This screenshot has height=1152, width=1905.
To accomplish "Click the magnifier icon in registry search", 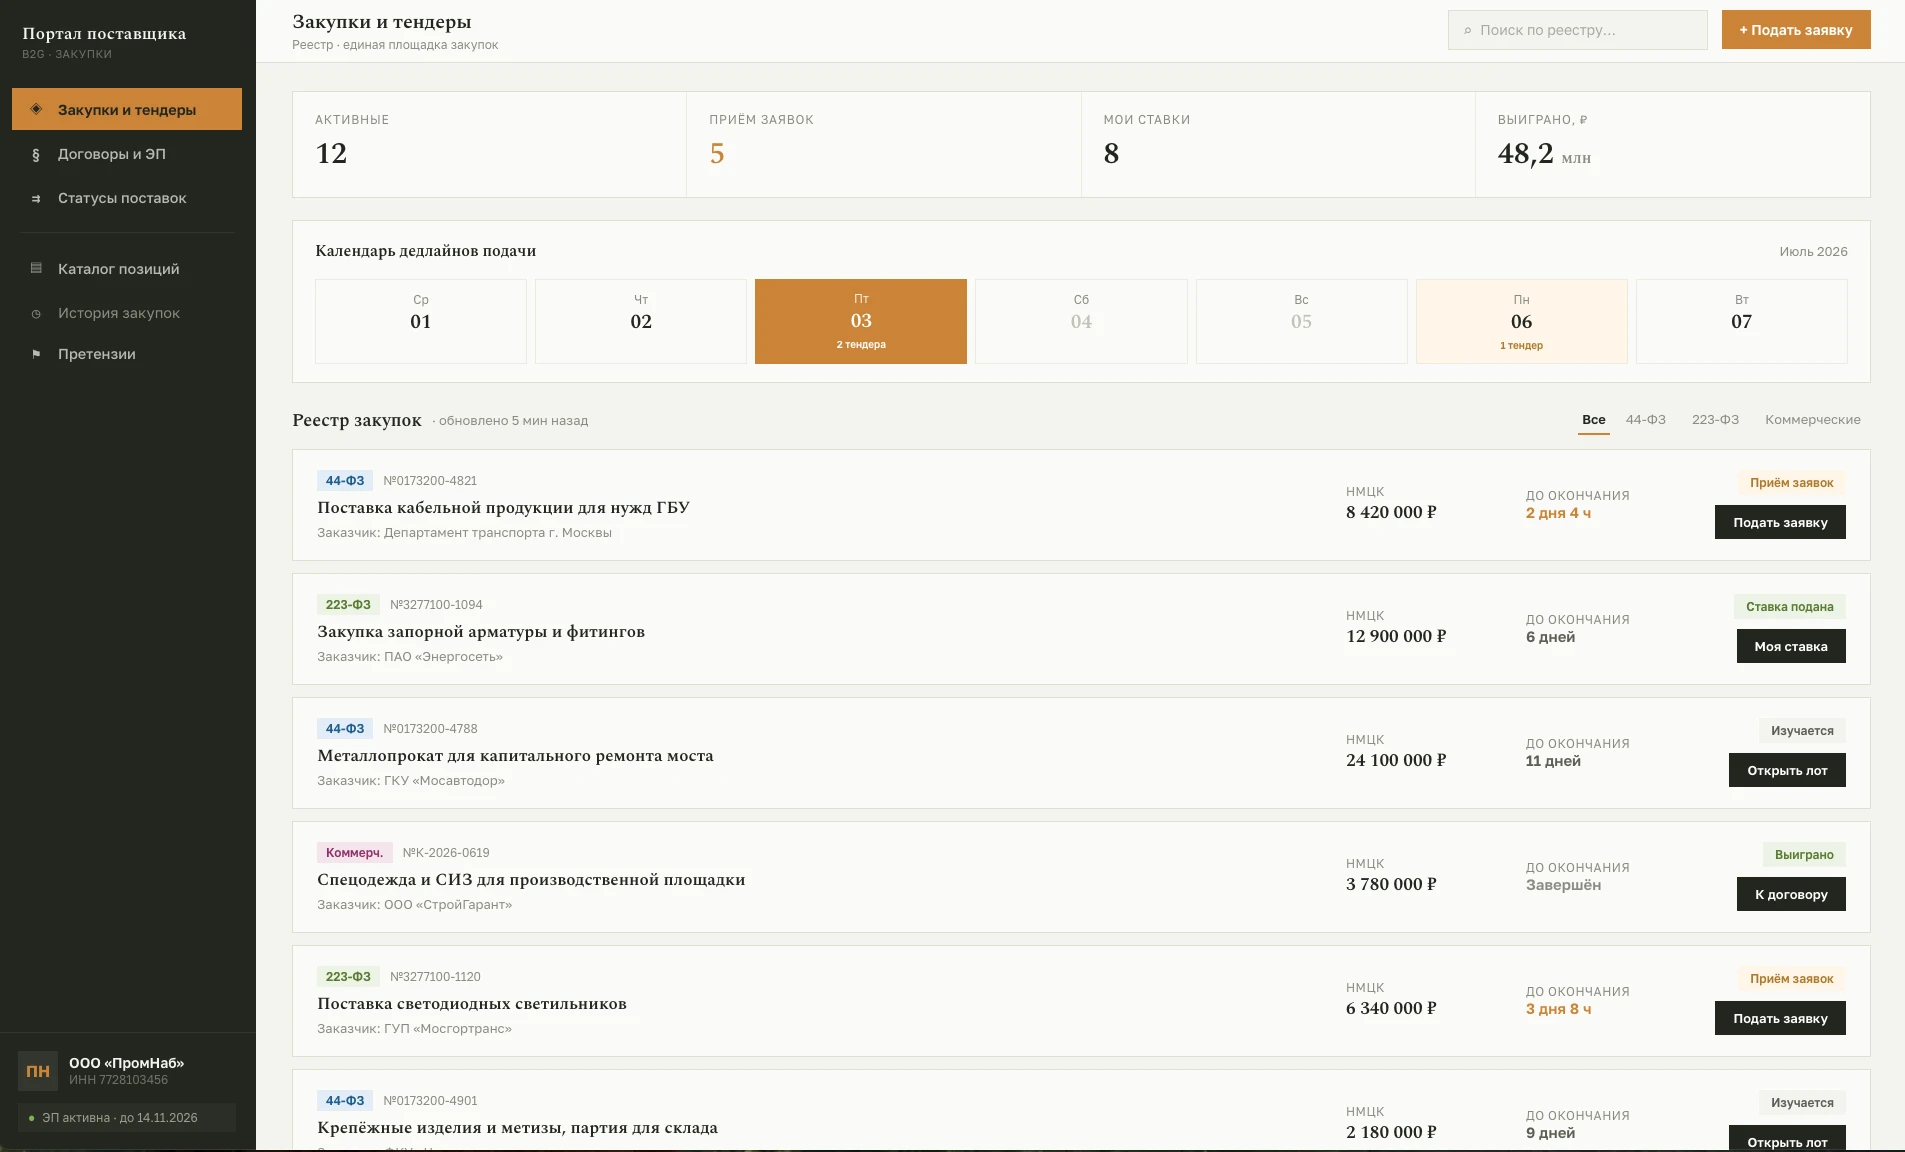I will click(x=1467, y=31).
